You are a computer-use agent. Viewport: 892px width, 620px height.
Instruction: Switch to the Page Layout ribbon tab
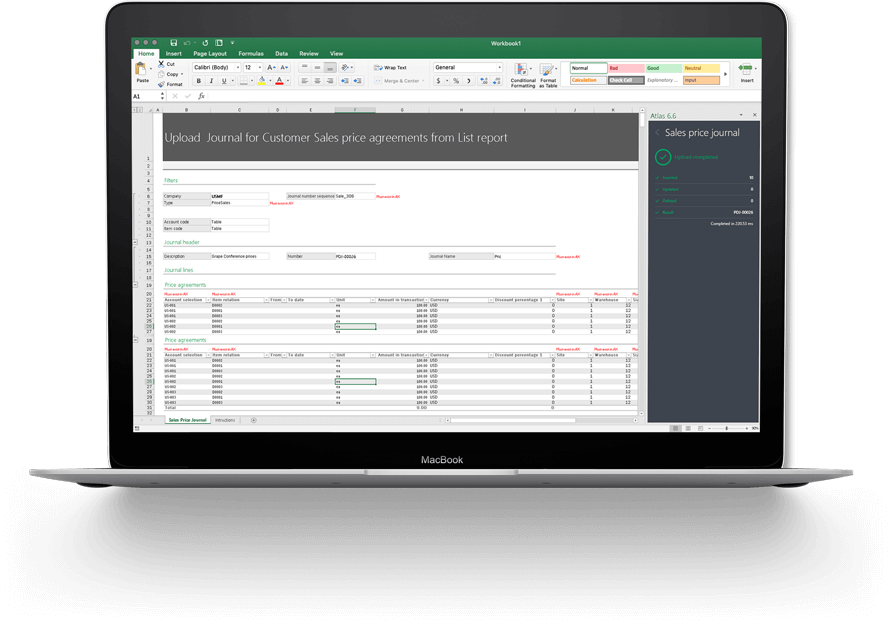pos(210,53)
